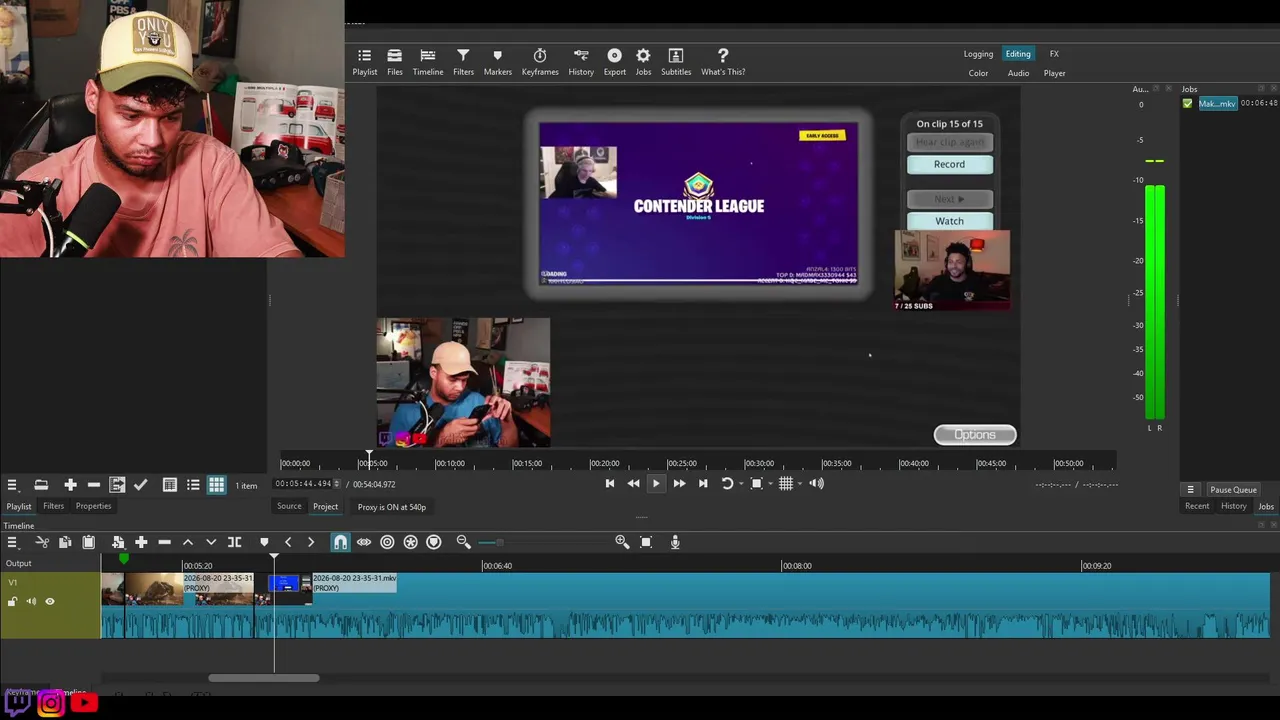Toggle scrub while dragging
Viewport: 1280px width, 720px height.
[x=364, y=542]
